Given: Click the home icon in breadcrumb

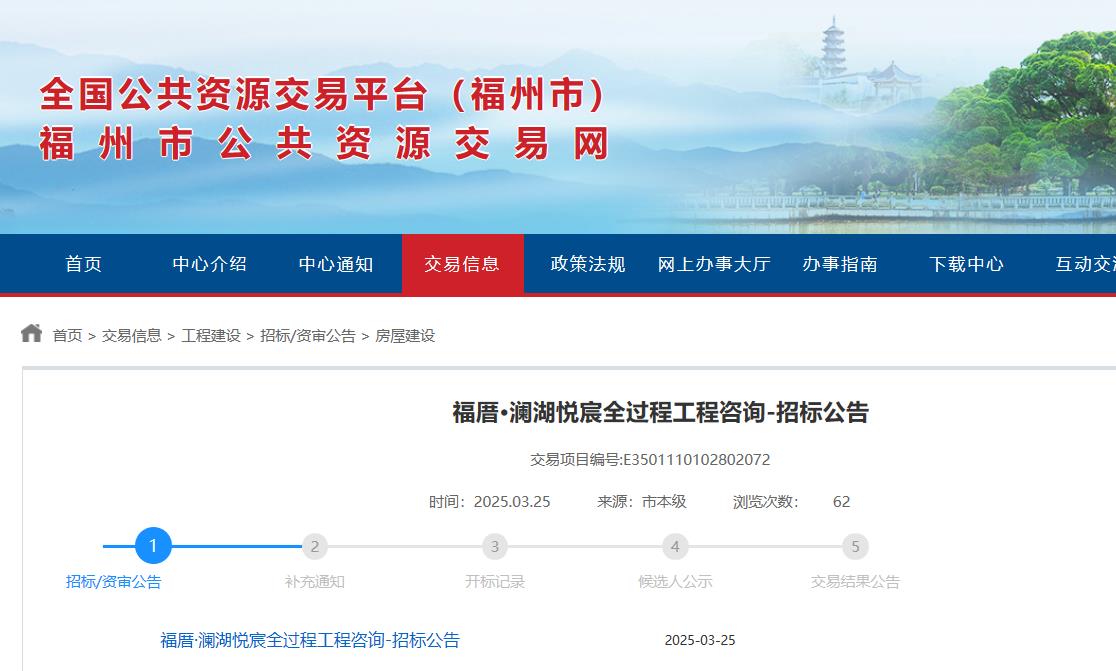Looking at the screenshot, I should [x=31, y=333].
